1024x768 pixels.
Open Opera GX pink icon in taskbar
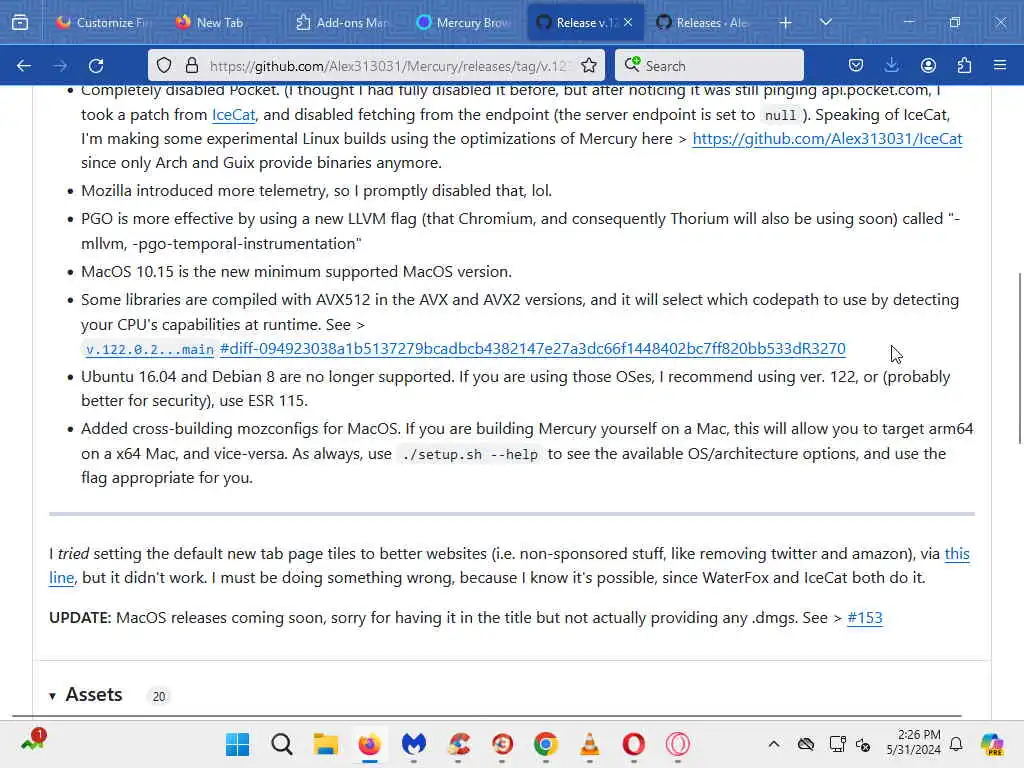678,744
